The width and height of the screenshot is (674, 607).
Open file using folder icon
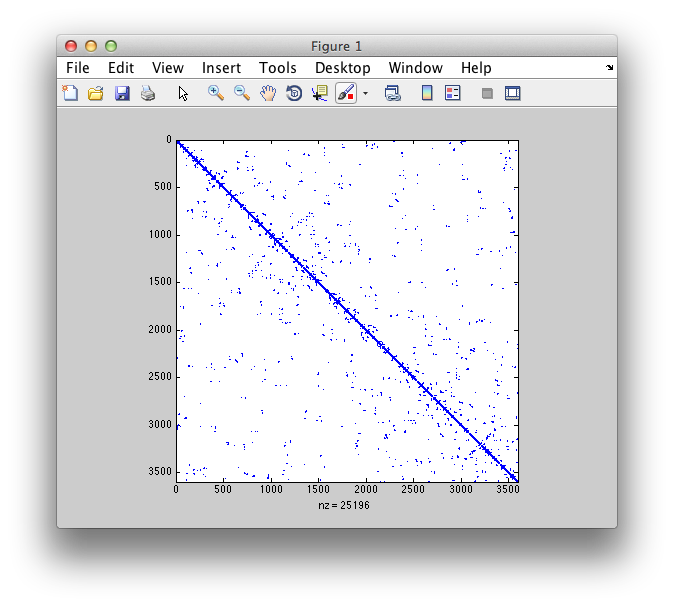pos(96,93)
